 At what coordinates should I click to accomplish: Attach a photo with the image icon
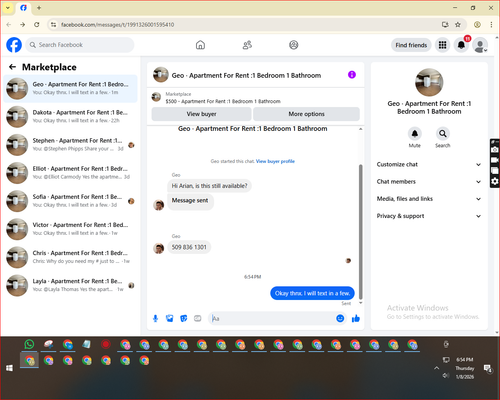click(x=170, y=319)
